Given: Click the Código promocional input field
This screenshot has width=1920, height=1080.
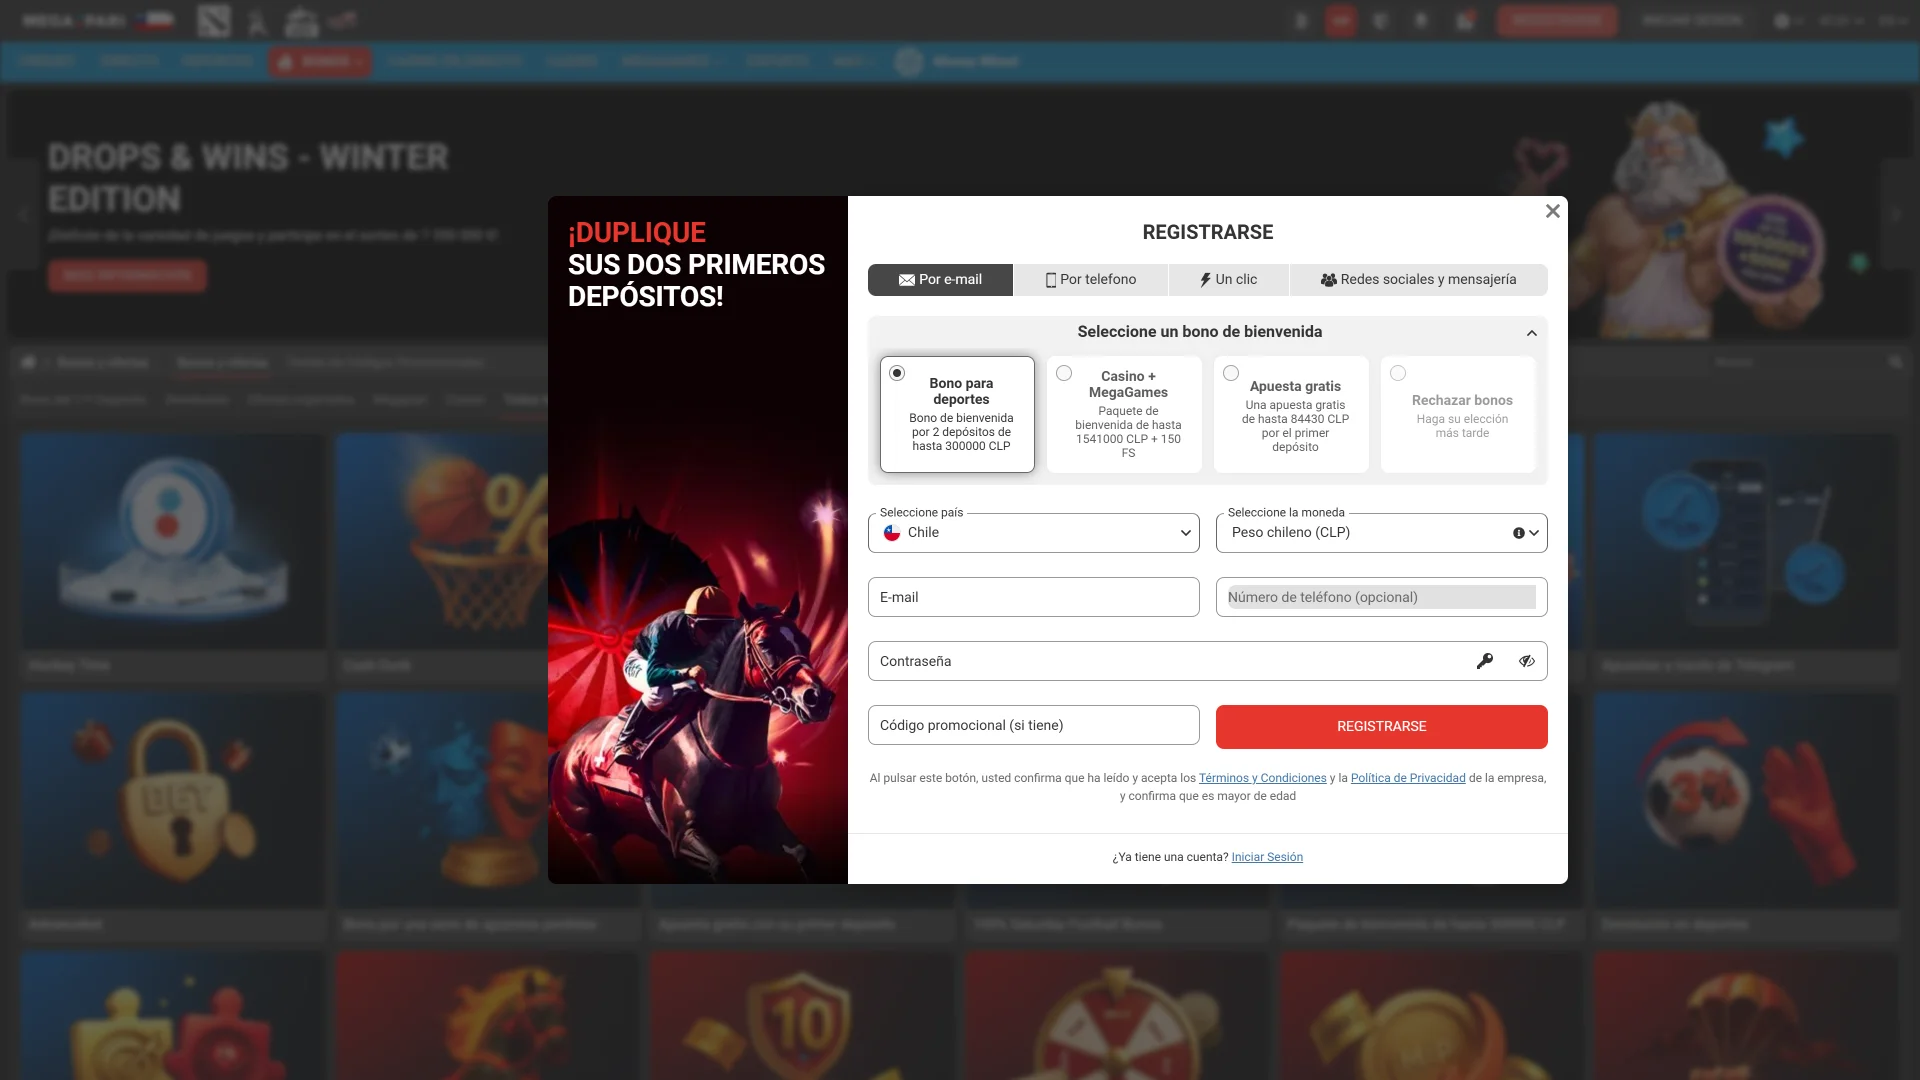Looking at the screenshot, I should [1033, 725].
